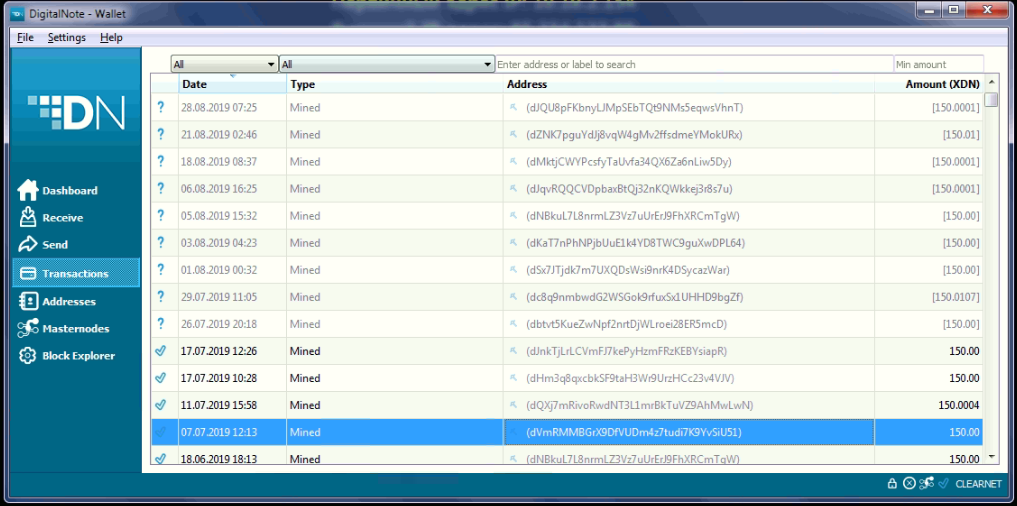Viewport: 1017px width, 506px height.
Task: Click scrollbar down arrow of transaction list
Action: [991, 457]
